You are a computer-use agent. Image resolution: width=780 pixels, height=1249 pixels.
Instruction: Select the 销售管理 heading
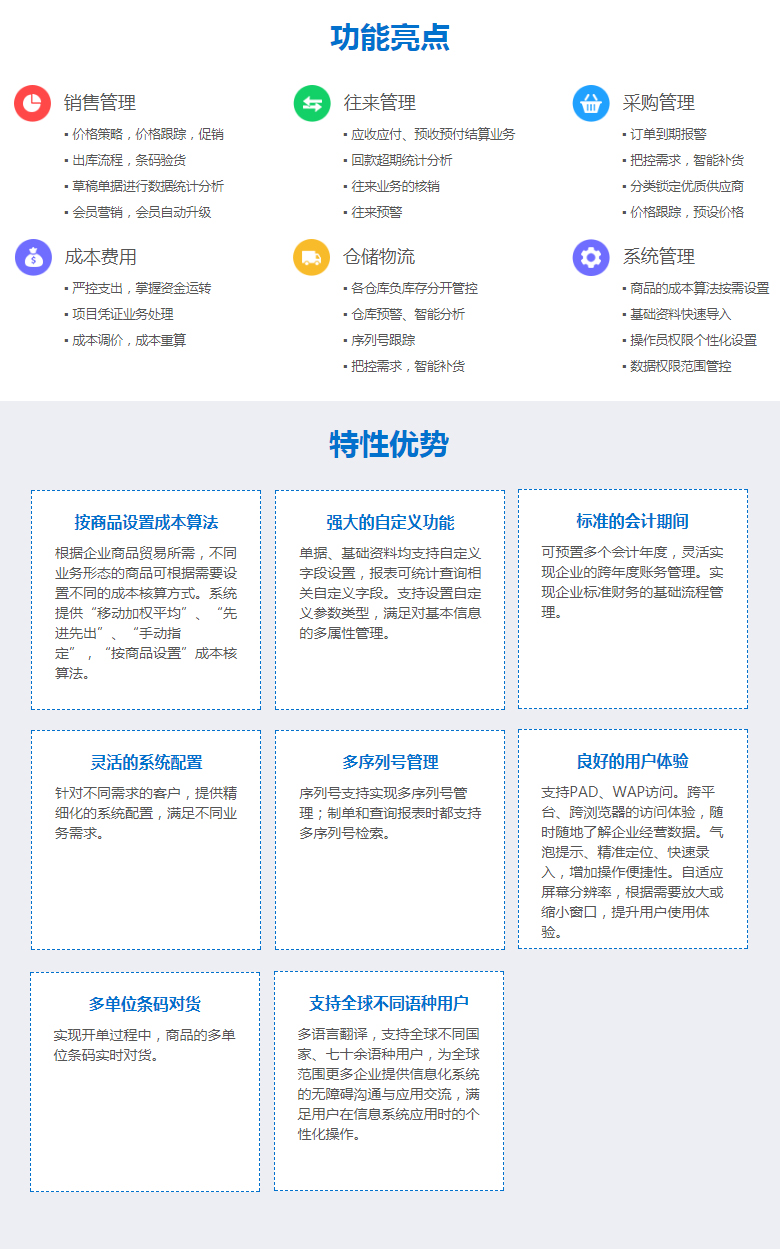(100, 103)
